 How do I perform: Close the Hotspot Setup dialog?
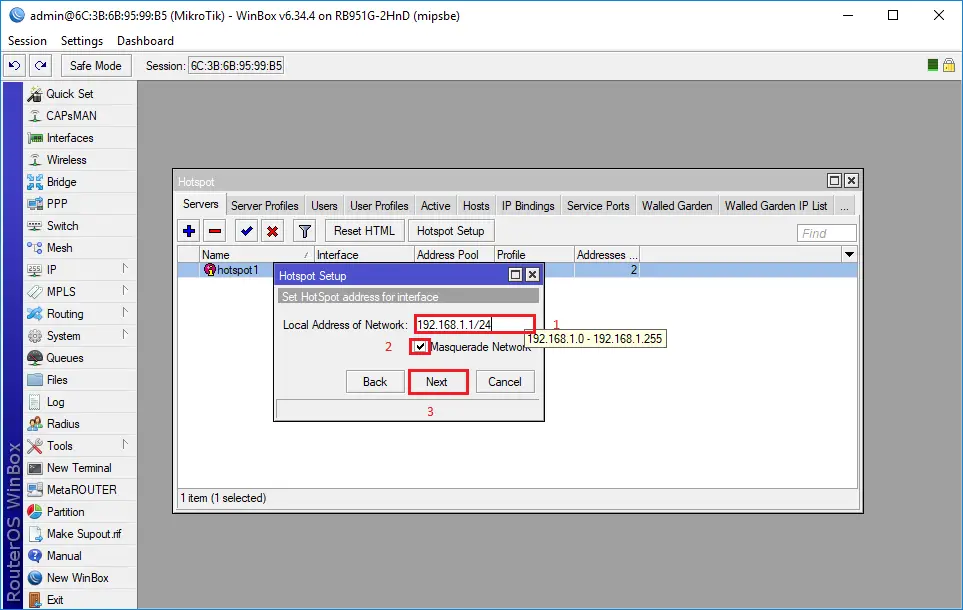[x=532, y=275]
